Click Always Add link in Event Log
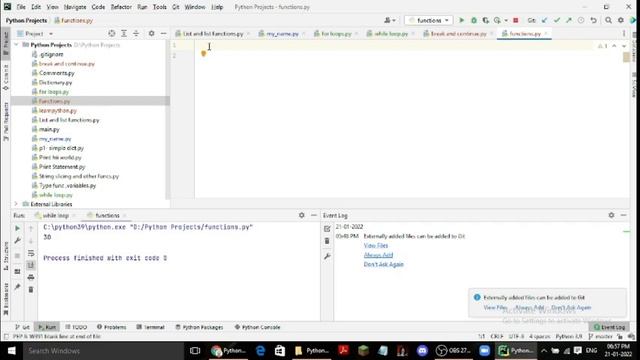 pyautogui.click(x=378, y=255)
